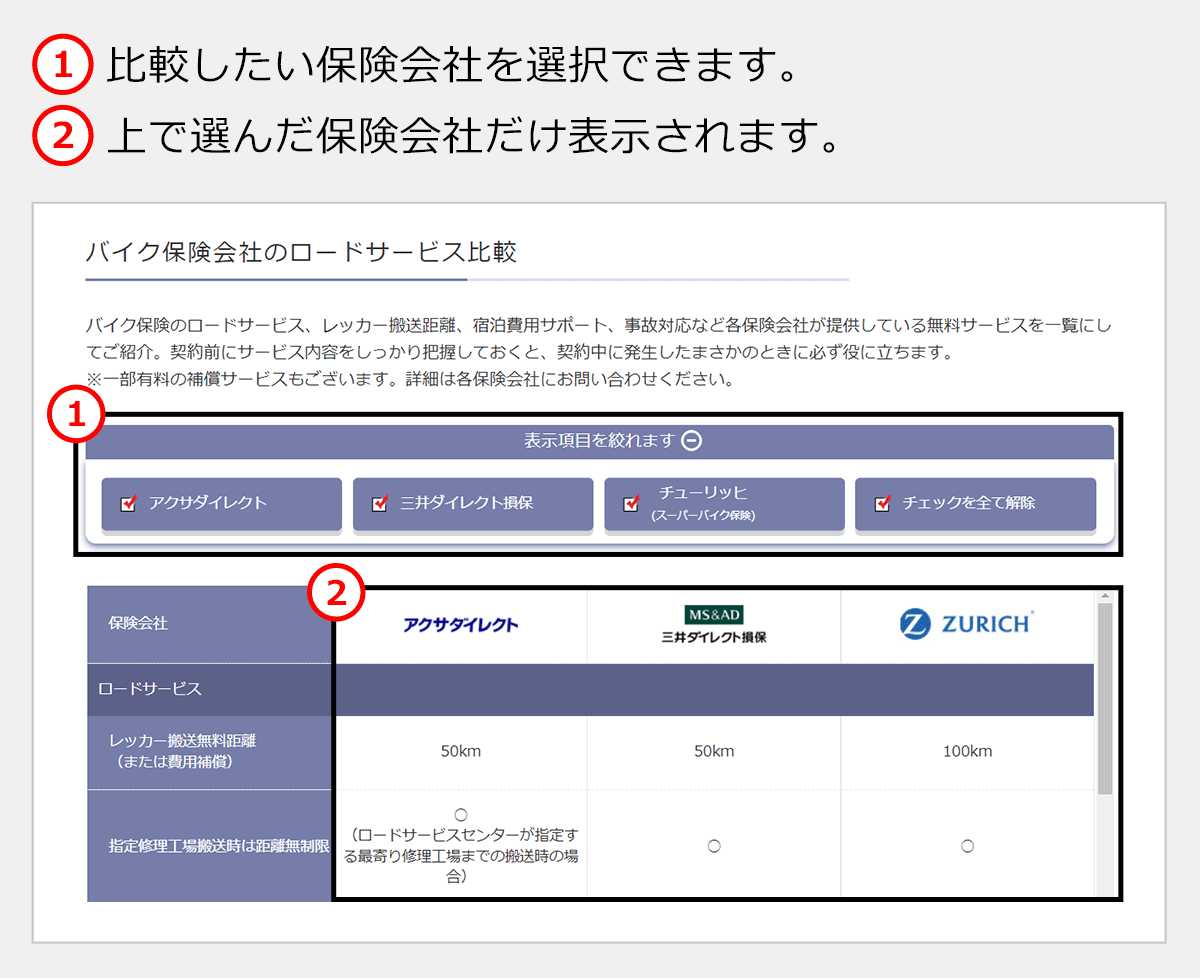Click the バイク保険会社のロードサービス比較 heading
The image size is (1200, 978).
[x=301, y=252]
